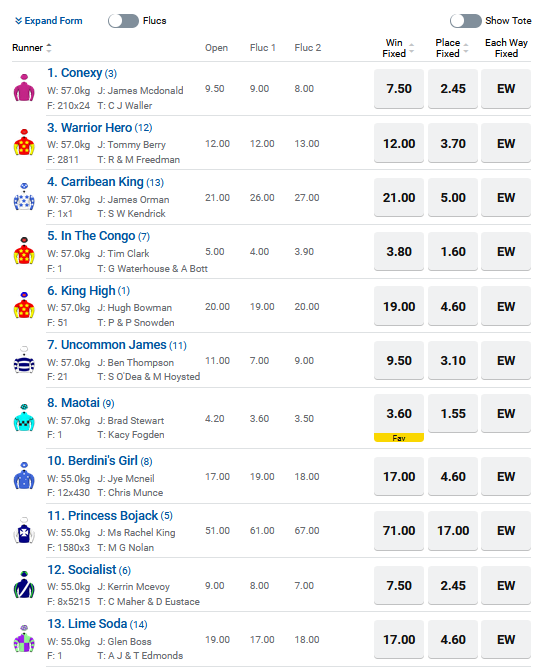
Task: Click Berdini's Girl blue silks icon
Action: click(24, 476)
